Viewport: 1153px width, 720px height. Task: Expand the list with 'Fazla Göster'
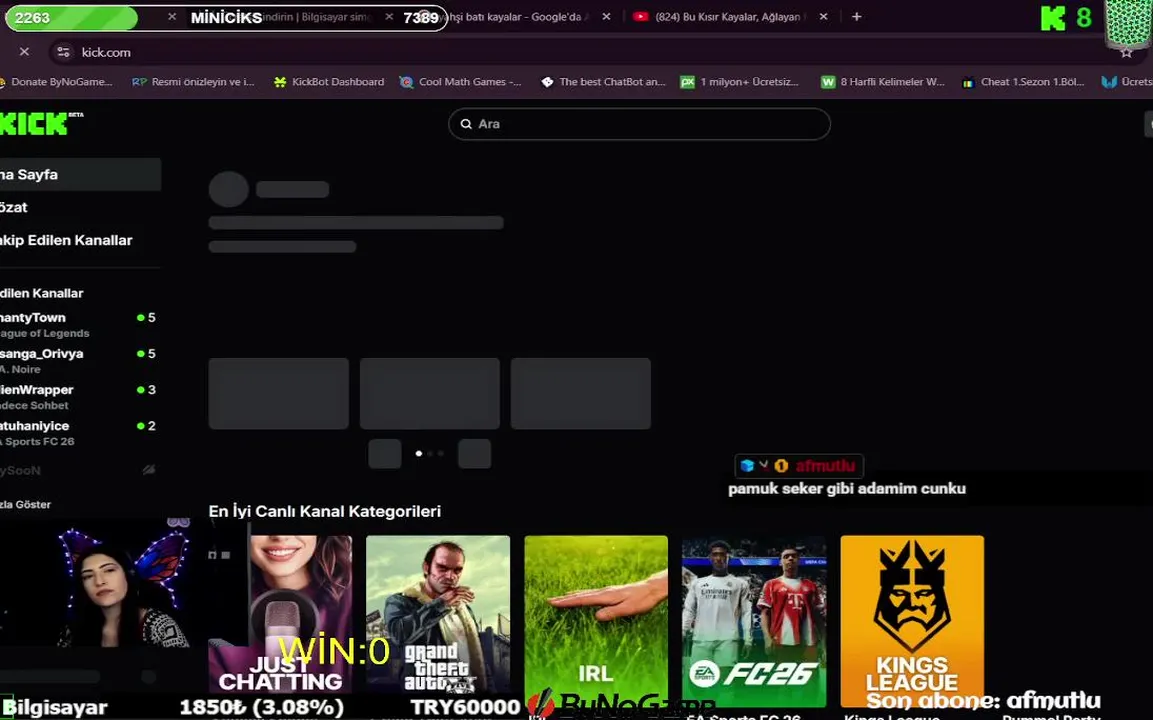click(26, 505)
